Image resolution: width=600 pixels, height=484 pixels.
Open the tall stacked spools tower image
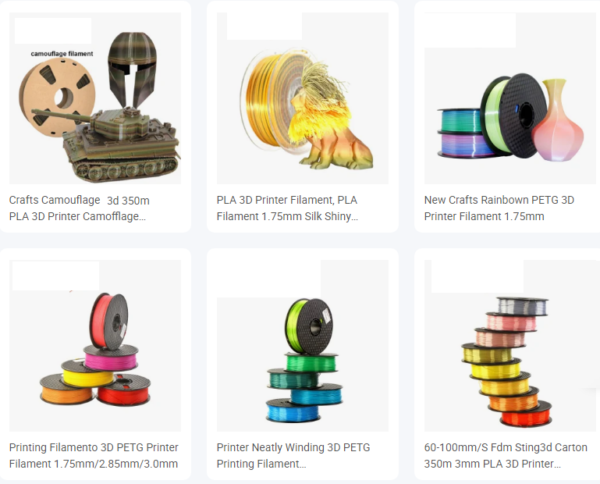click(x=510, y=345)
